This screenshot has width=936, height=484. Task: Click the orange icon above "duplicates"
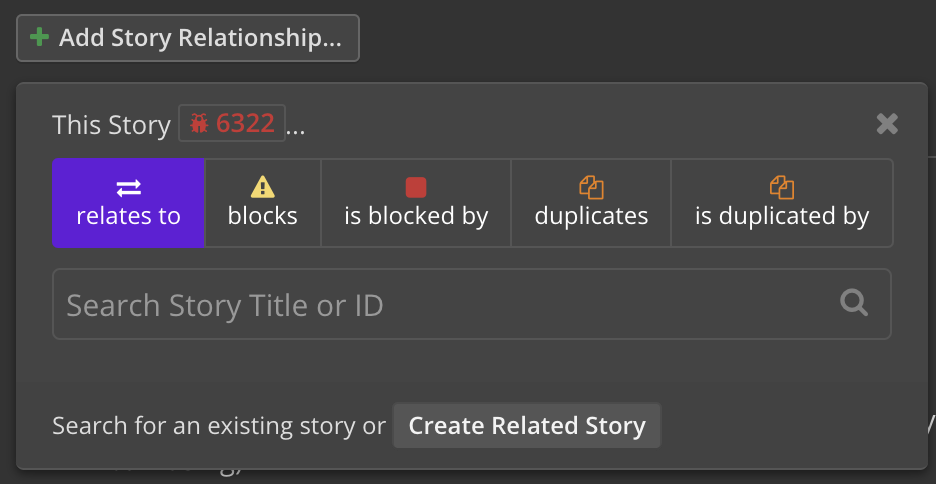click(x=591, y=187)
